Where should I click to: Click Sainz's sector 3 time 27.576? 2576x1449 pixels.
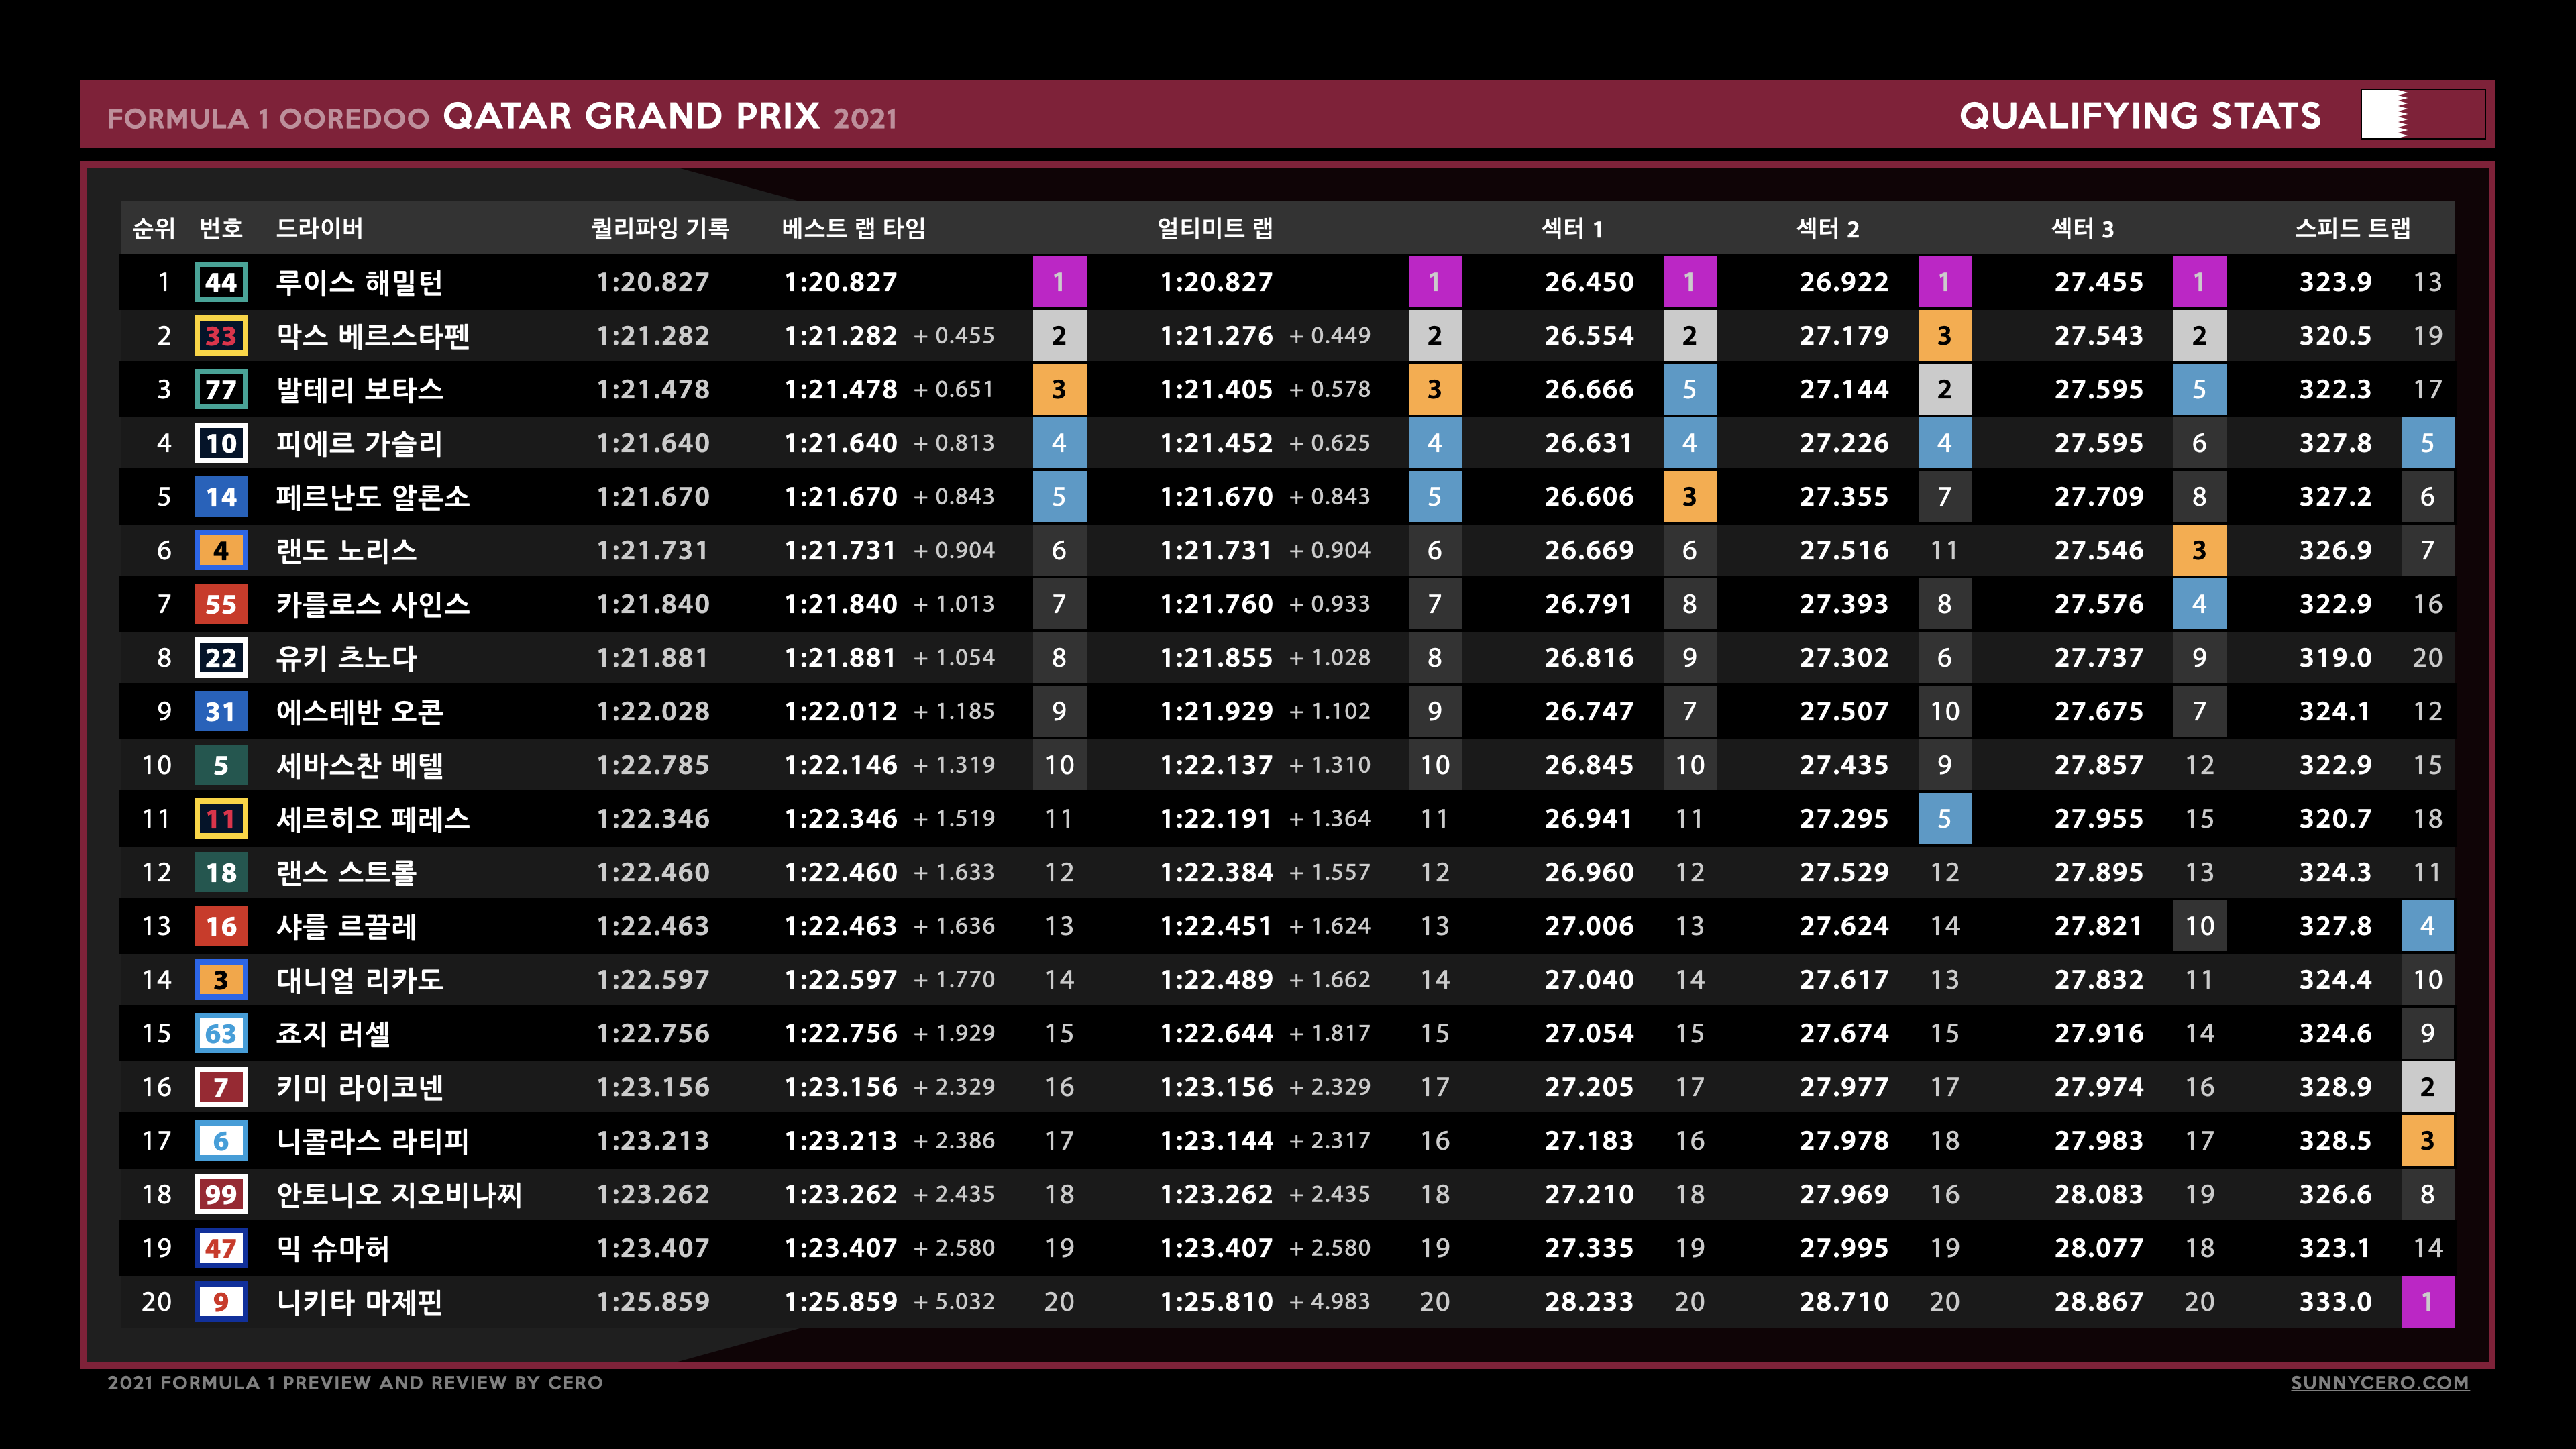[2099, 604]
